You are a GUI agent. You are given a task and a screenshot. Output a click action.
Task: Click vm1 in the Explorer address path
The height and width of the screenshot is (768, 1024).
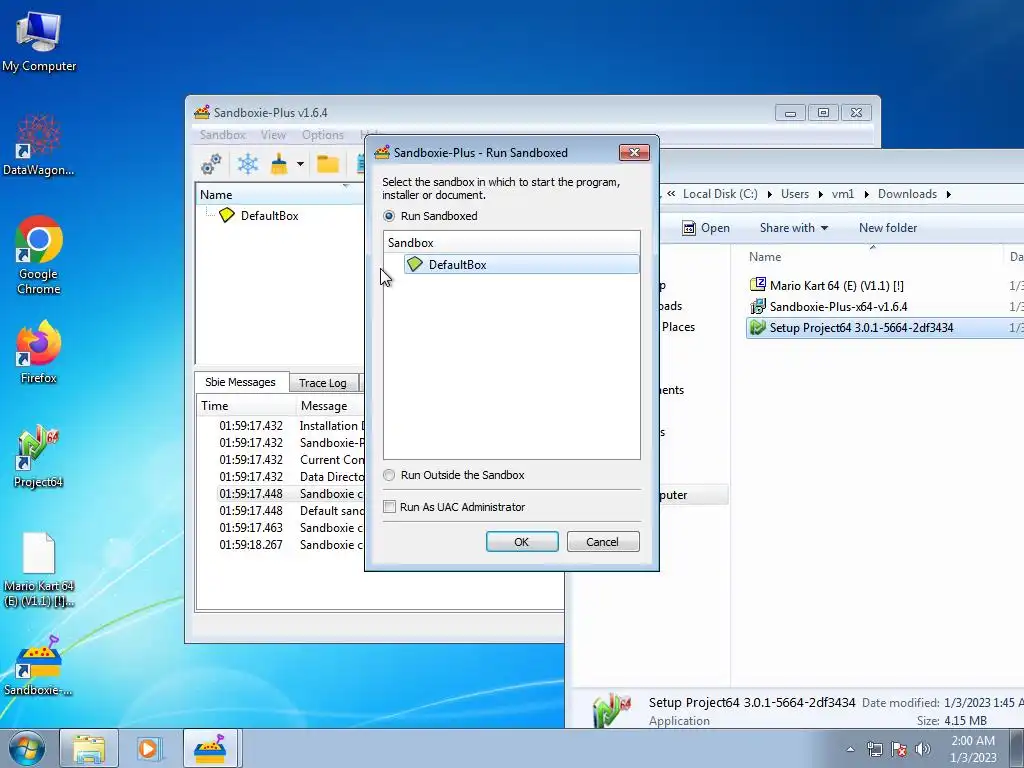[842, 194]
